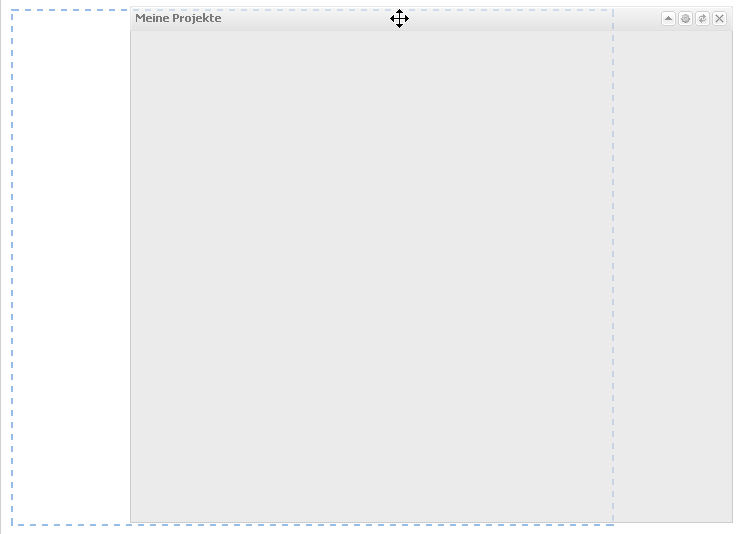Close the Meine Projekte panel
Viewport: 744px width, 534px height.
[719, 19]
